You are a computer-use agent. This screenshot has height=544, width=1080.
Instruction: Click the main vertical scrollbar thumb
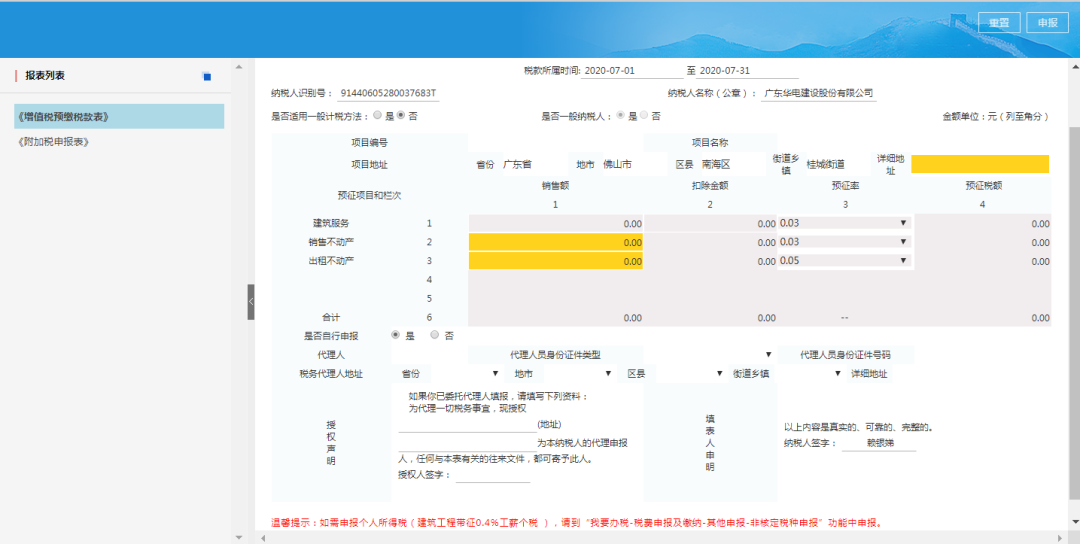pyautogui.click(x=1074, y=313)
